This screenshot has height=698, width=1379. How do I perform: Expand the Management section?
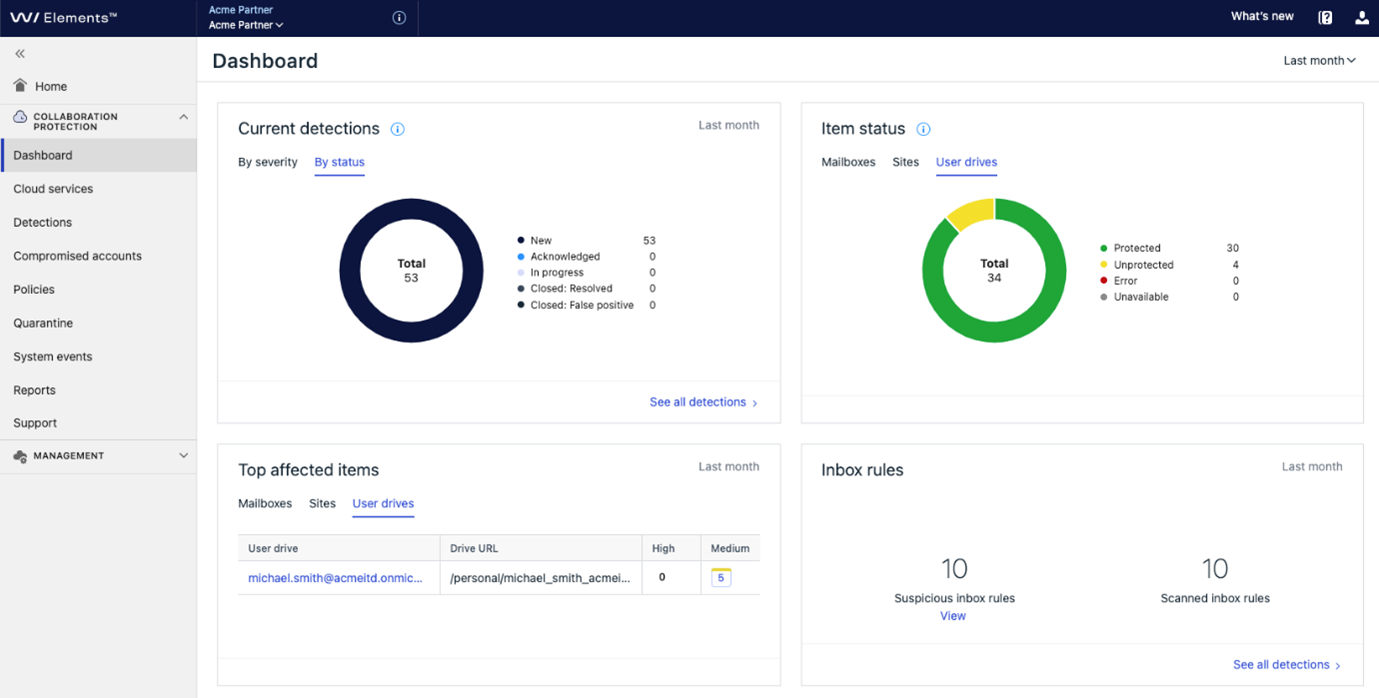[183, 456]
